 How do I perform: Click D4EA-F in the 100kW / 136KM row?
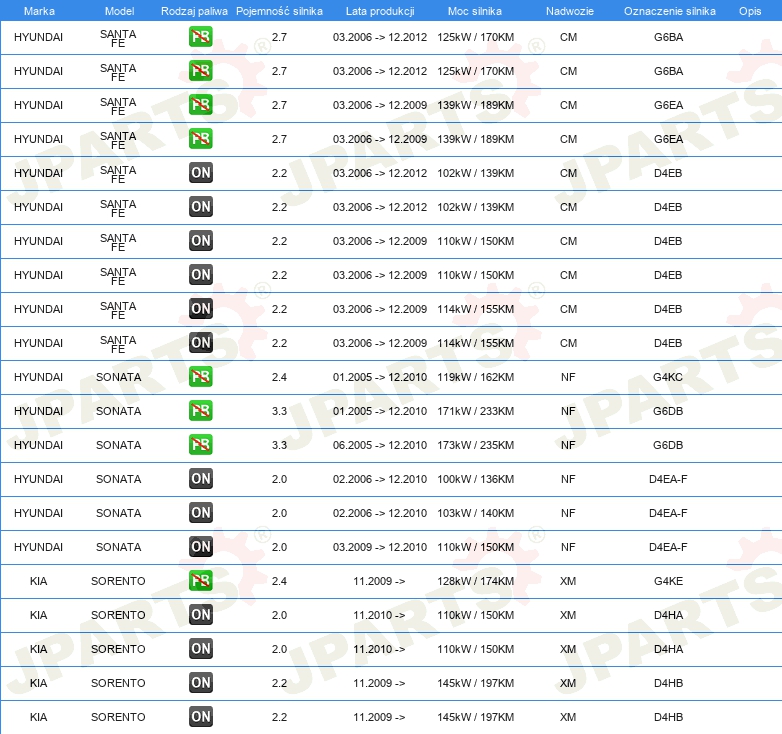(668, 479)
